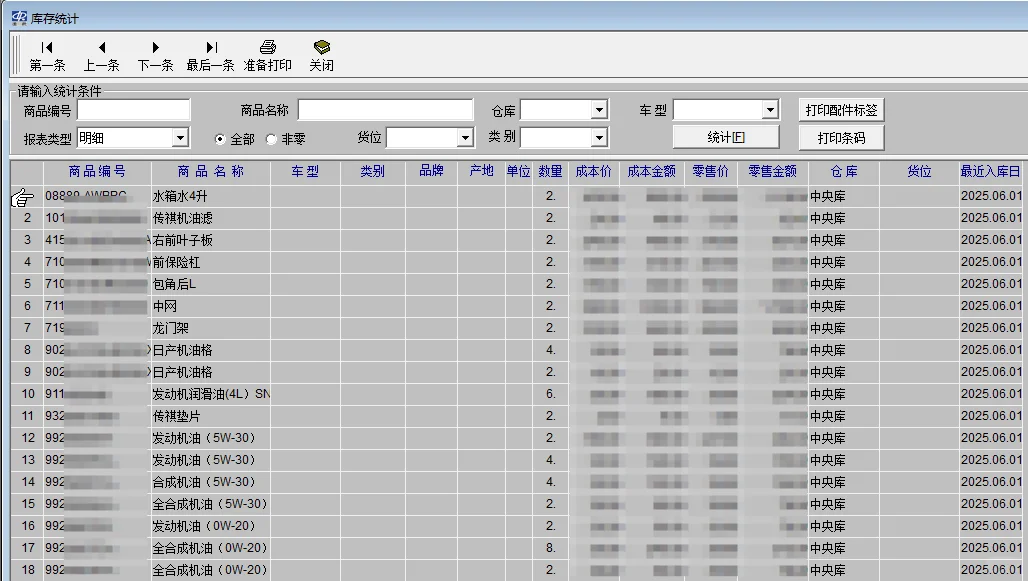Click the 单位 column header
1028x581 pixels.
[x=519, y=172]
